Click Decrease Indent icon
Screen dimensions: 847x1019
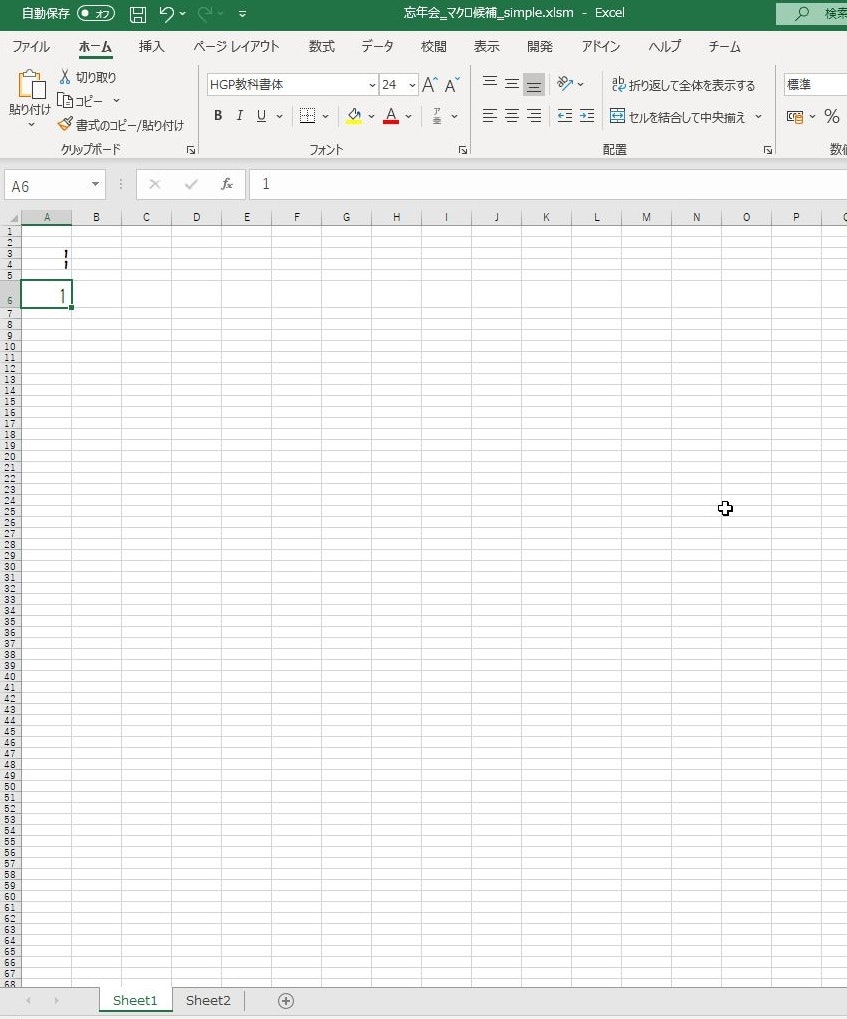tap(565, 116)
